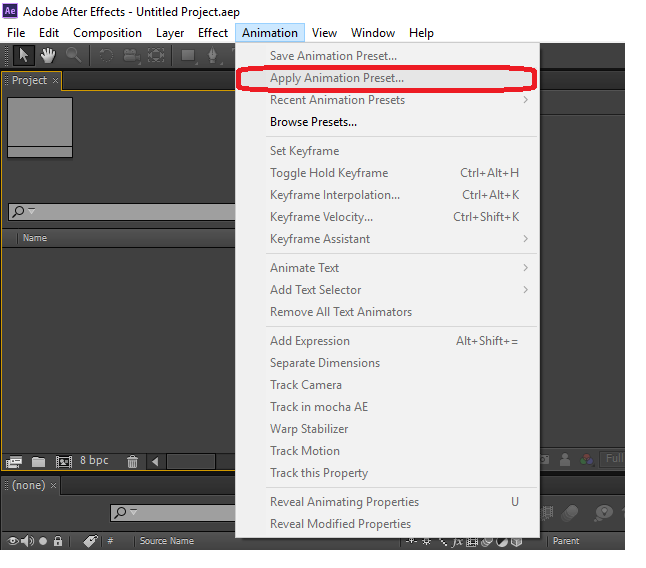Open the Window menu

click(373, 33)
